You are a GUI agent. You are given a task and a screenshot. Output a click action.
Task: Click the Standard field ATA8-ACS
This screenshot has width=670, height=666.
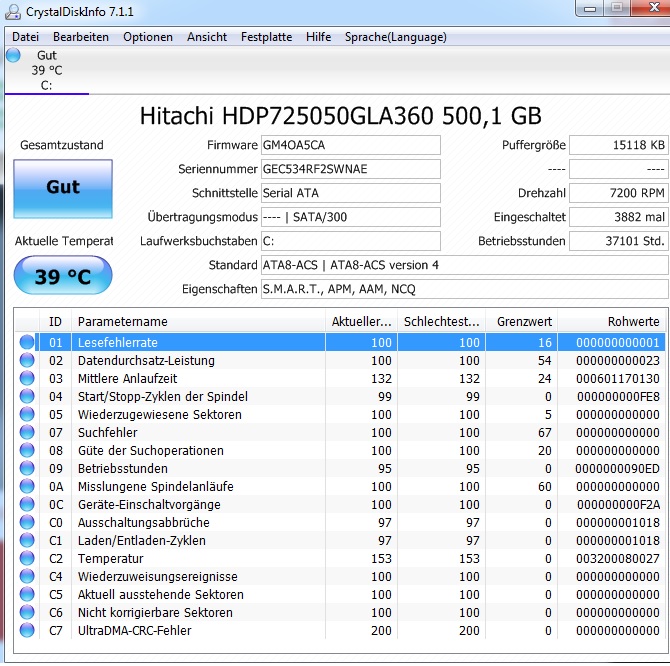click(464, 265)
